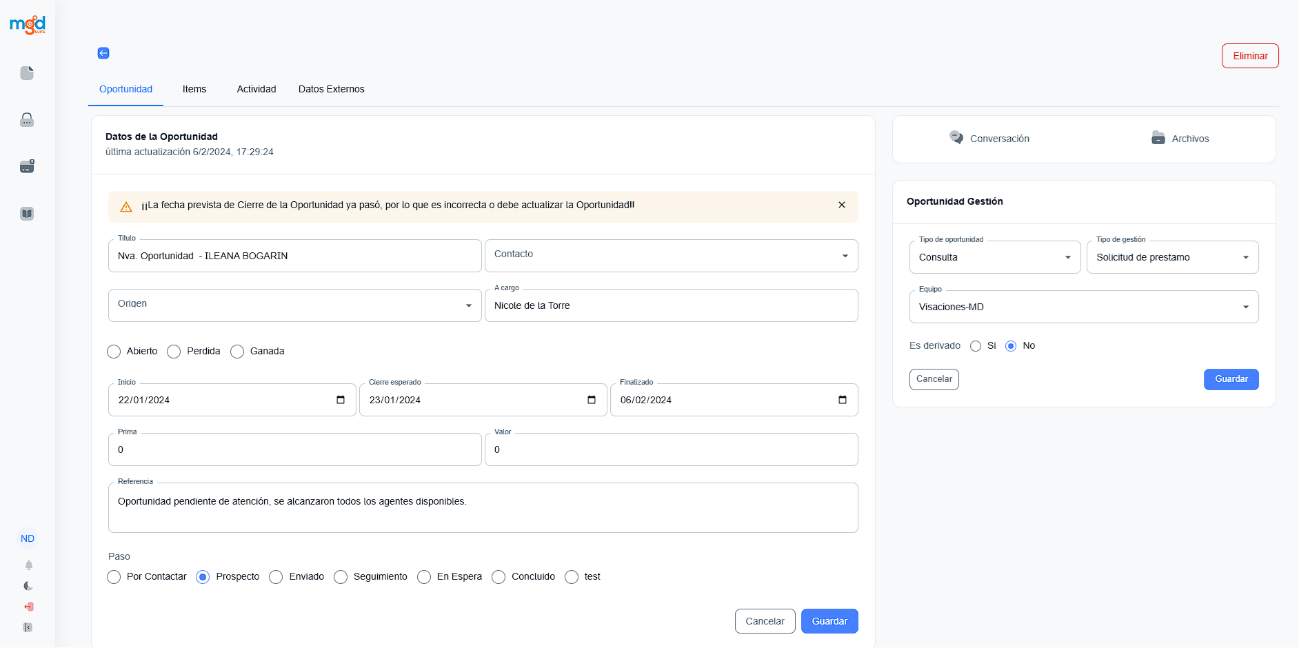Screen dimensions: 1299x648
Task: Choose the Seguimiento step option
Action: [x=341, y=577]
